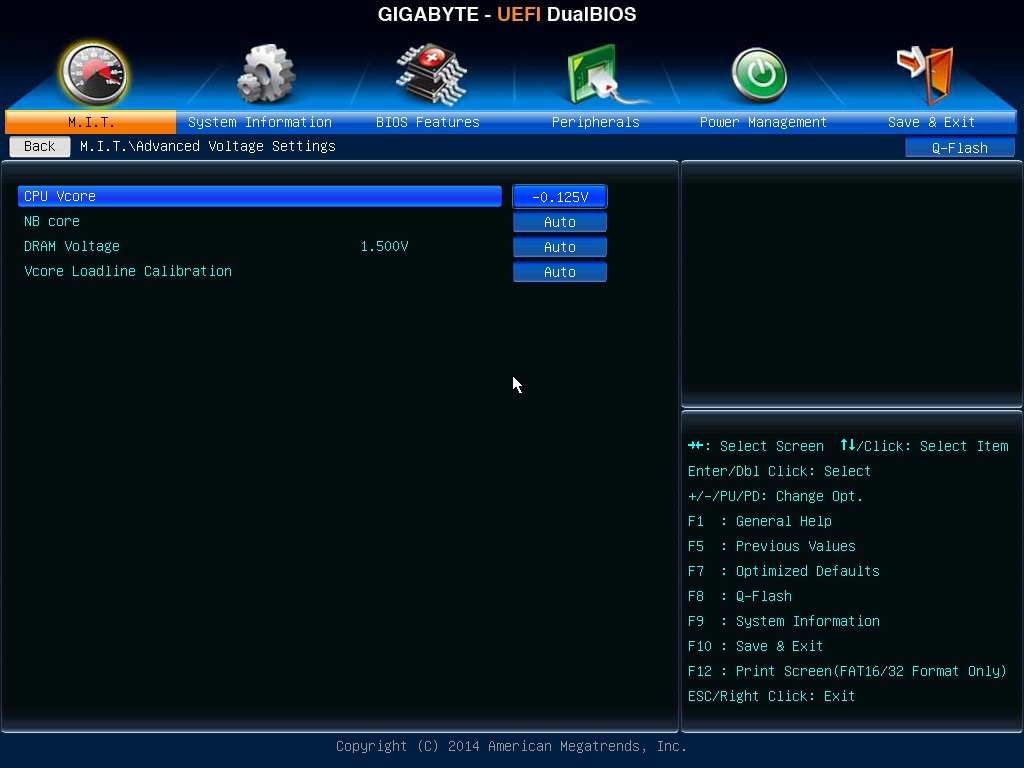This screenshot has height=768, width=1024.
Task: Click the F7 Optimized Defaults hint
Action: pos(784,571)
